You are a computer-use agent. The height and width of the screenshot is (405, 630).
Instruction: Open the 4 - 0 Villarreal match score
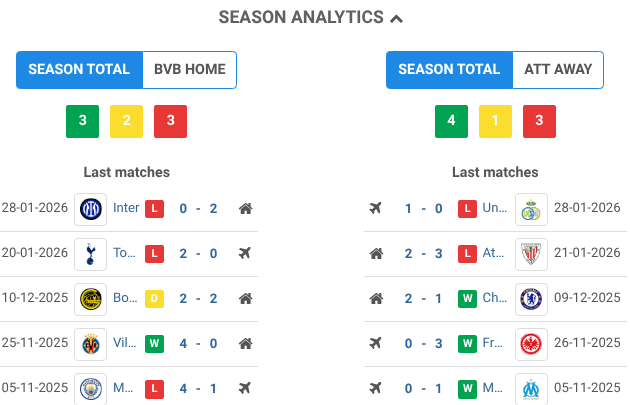(198, 344)
